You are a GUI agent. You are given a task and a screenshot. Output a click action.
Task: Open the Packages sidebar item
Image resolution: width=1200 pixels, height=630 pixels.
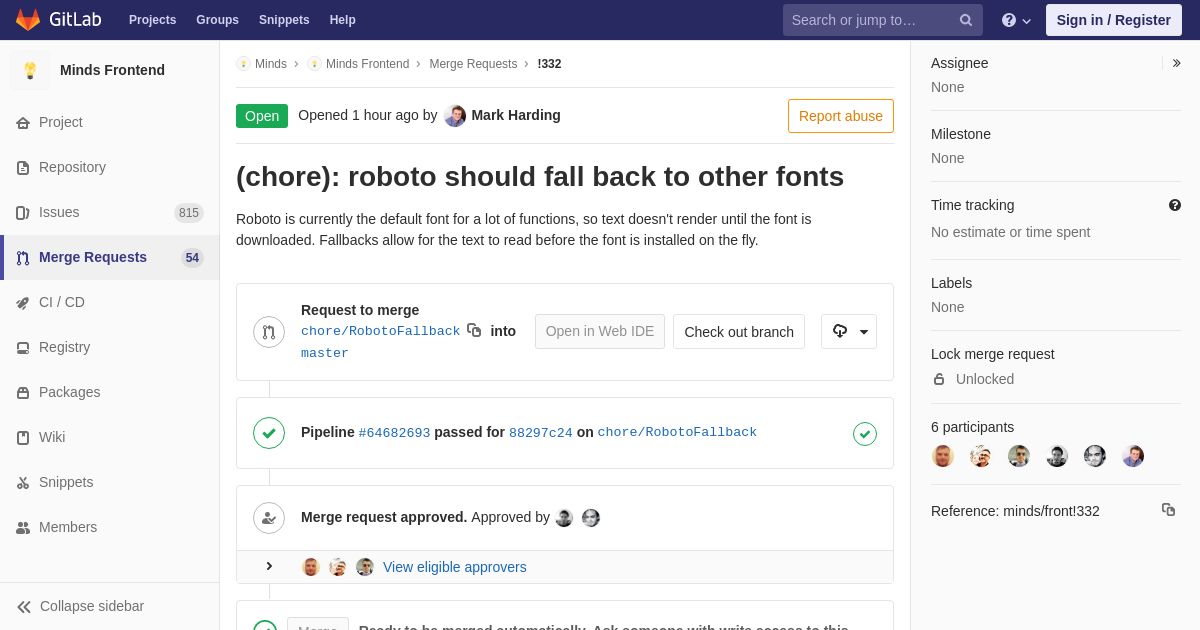[110, 392]
